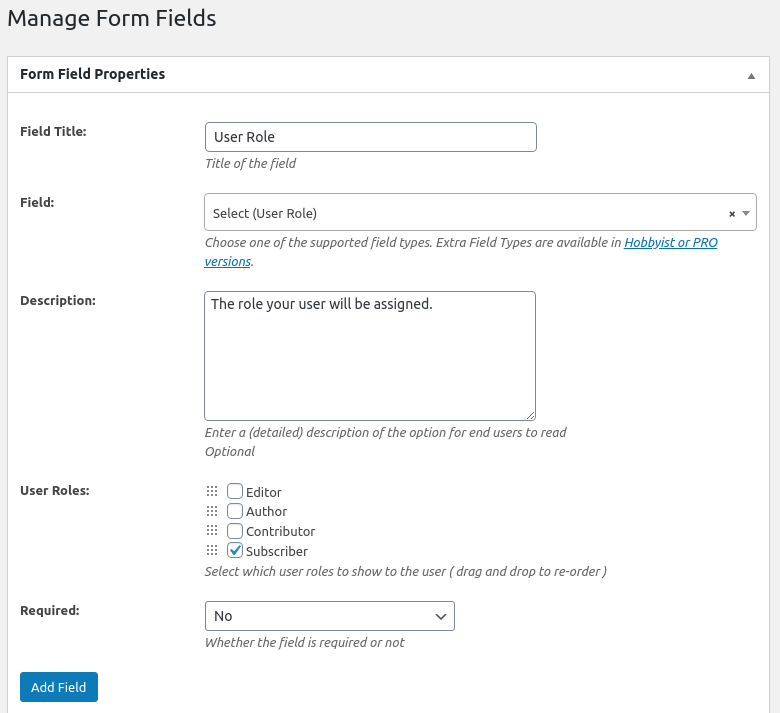
Task: Enable the Editor user role checkbox
Action: [x=235, y=491]
